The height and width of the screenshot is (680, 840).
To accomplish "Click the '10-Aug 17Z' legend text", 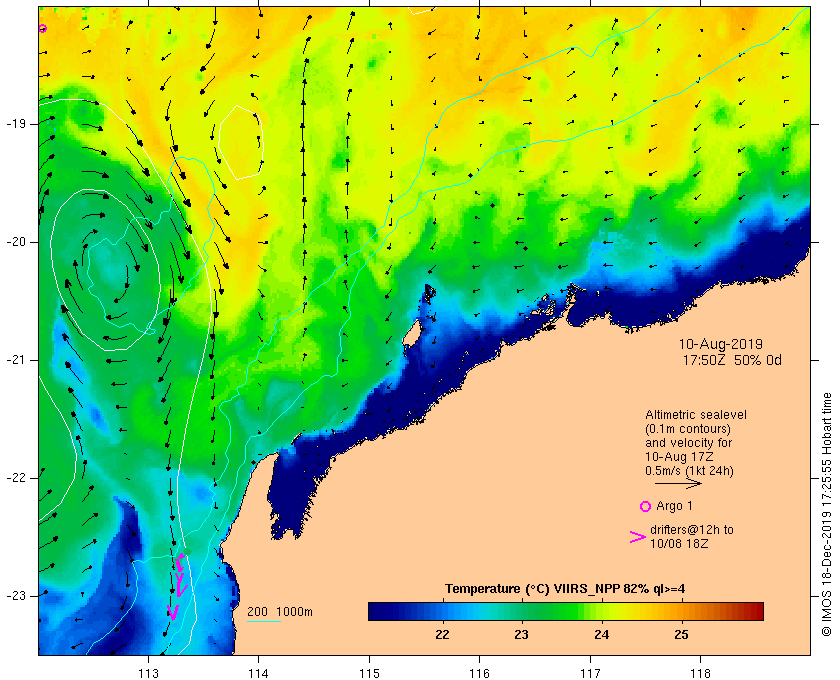I will click(679, 457).
